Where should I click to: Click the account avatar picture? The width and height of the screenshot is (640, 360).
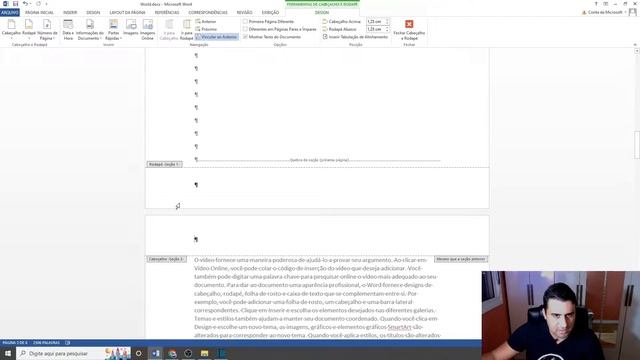(x=633, y=12)
